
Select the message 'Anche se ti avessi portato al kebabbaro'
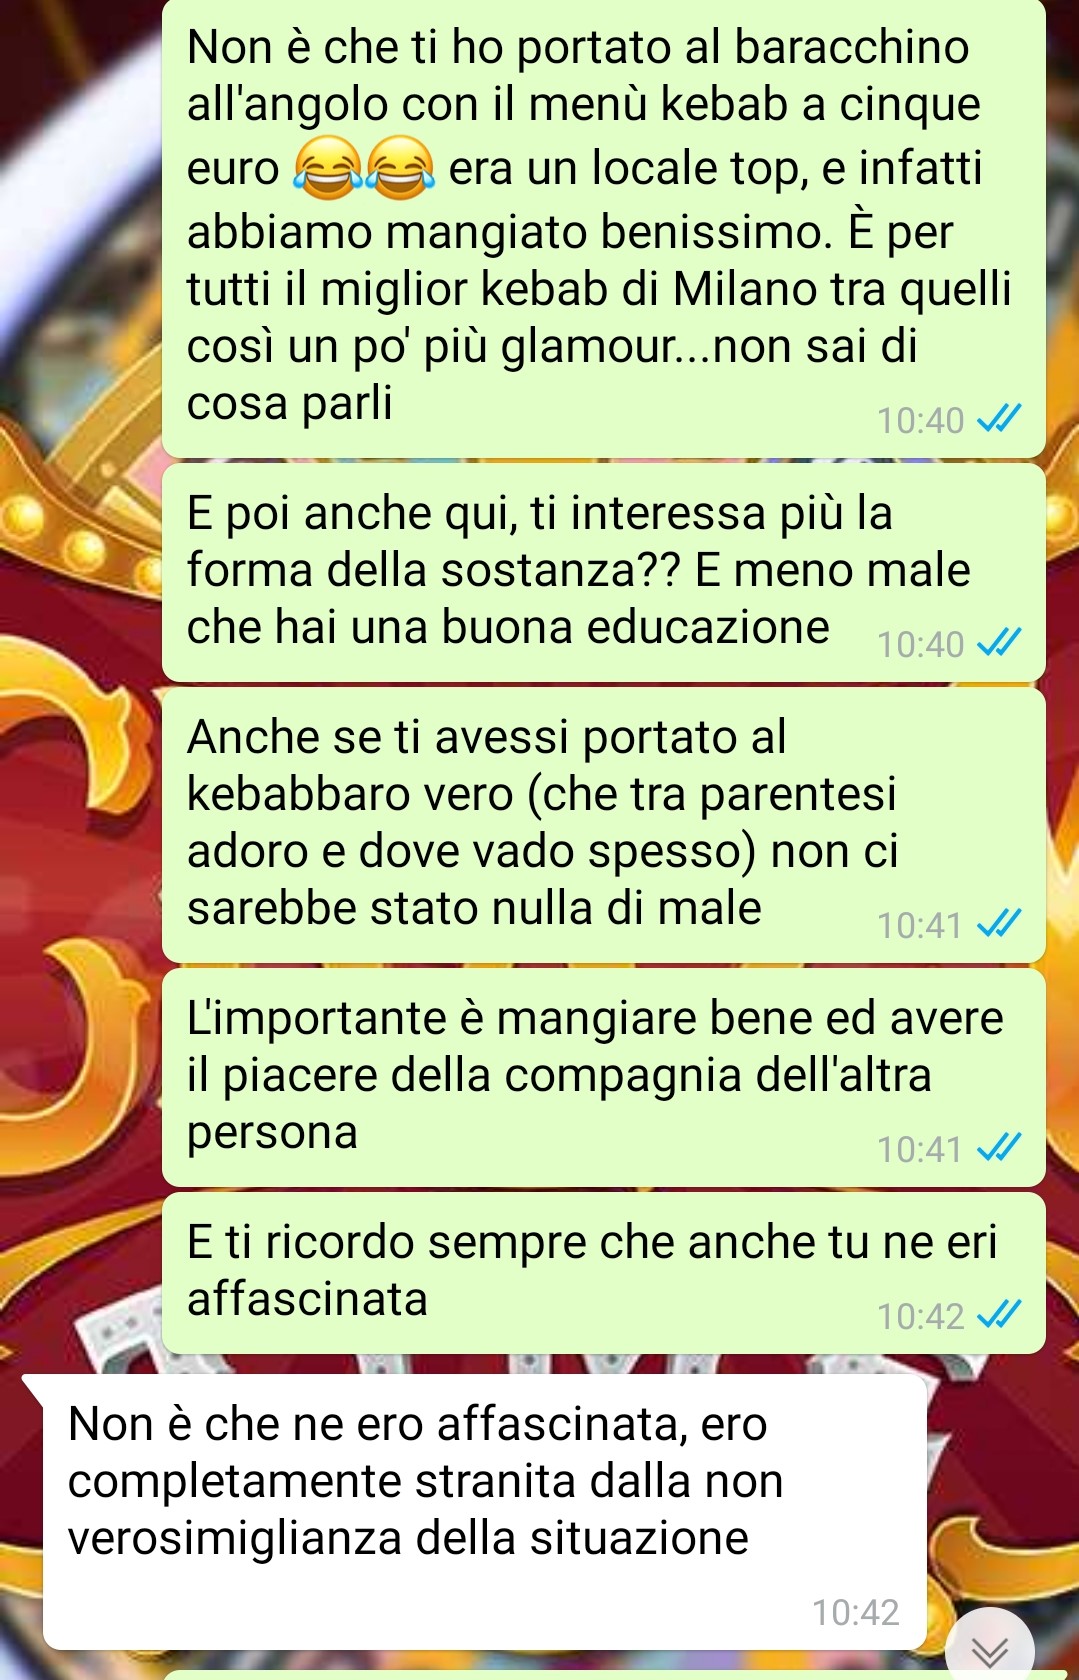[603, 825]
